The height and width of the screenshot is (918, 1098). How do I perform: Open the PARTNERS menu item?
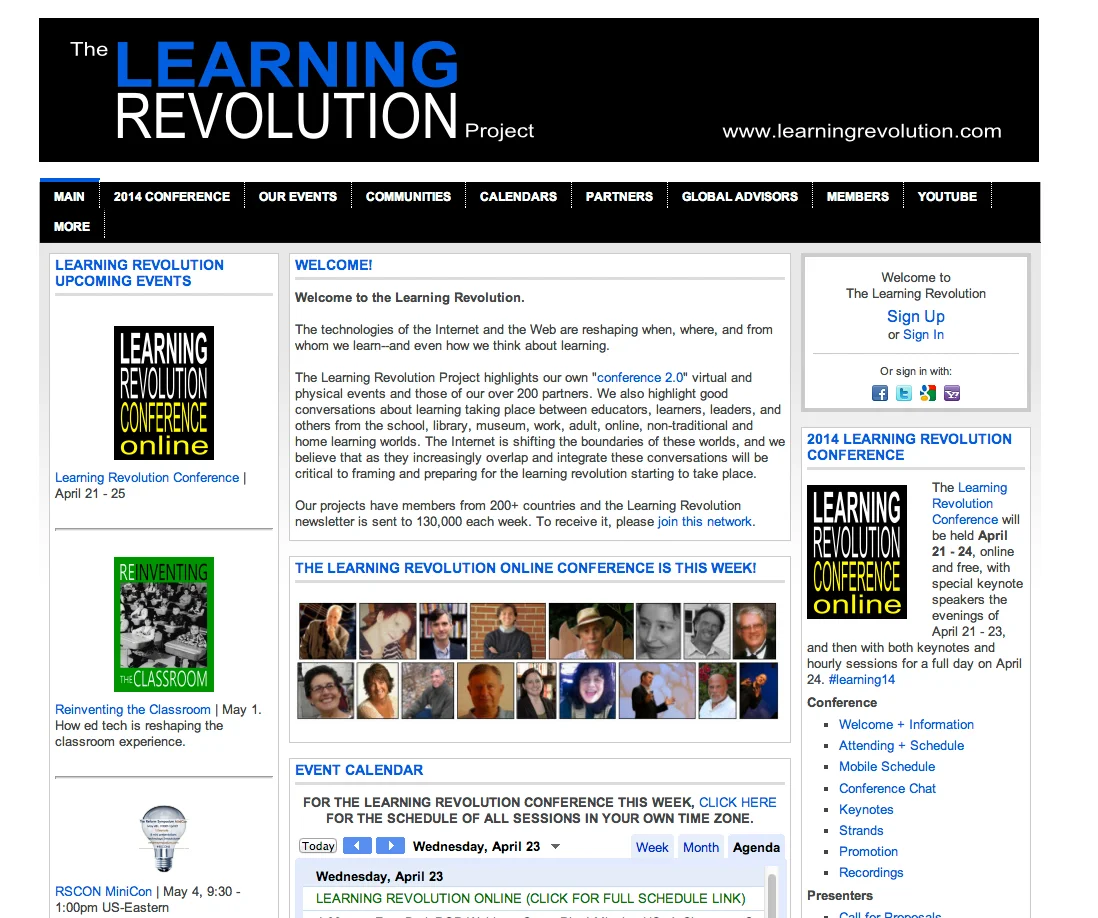pyautogui.click(x=619, y=197)
